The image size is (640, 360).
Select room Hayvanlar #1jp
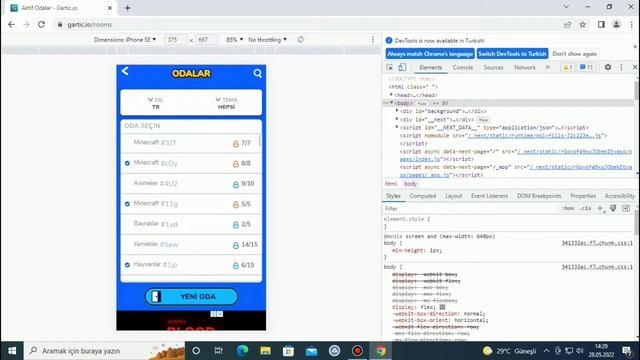pos(191,265)
